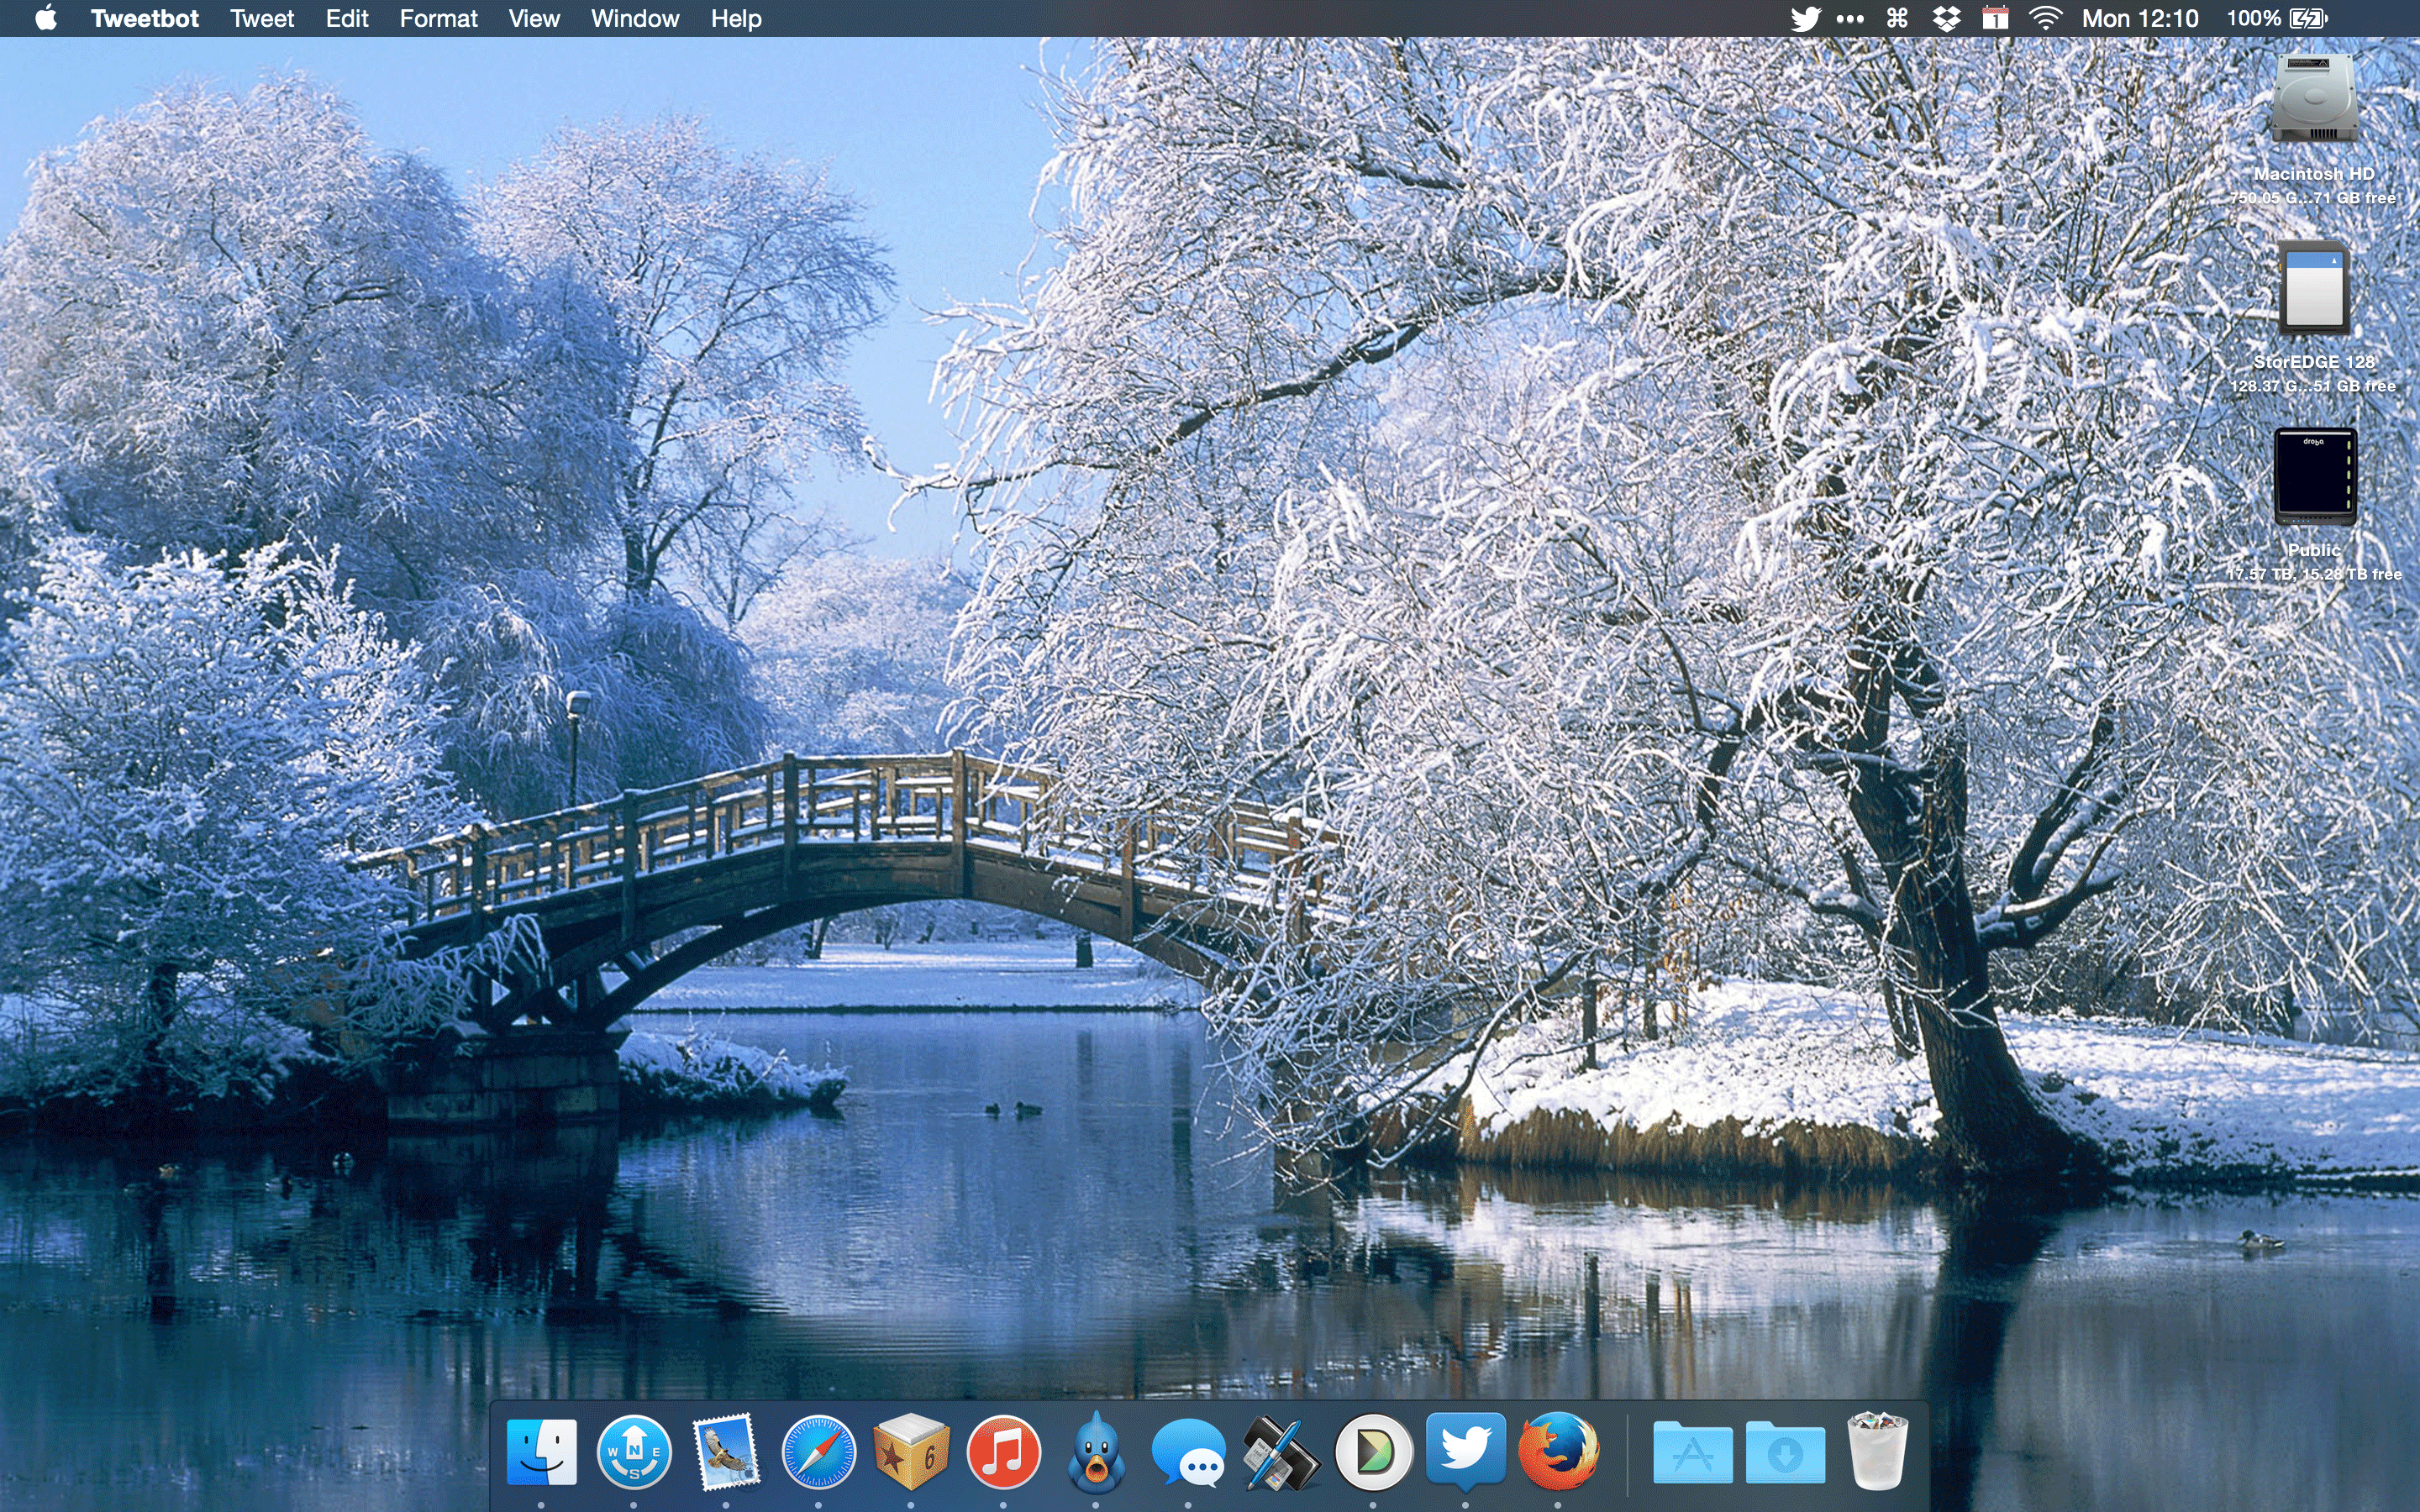
Task: Launch the Twitter app from the Dock
Action: [x=1465, y=1450]
